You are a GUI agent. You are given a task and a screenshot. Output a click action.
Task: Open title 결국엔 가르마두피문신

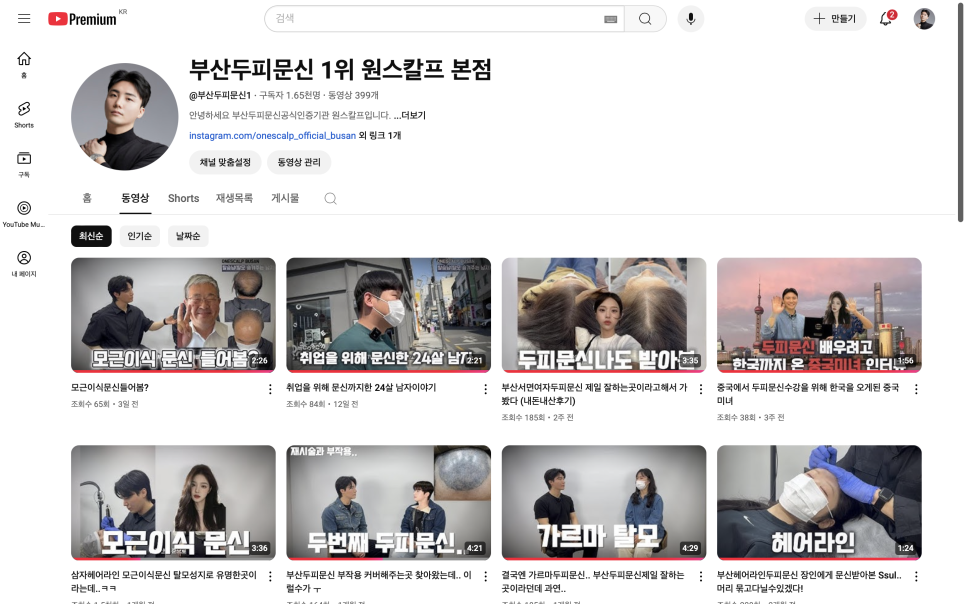tap(593, 581)
